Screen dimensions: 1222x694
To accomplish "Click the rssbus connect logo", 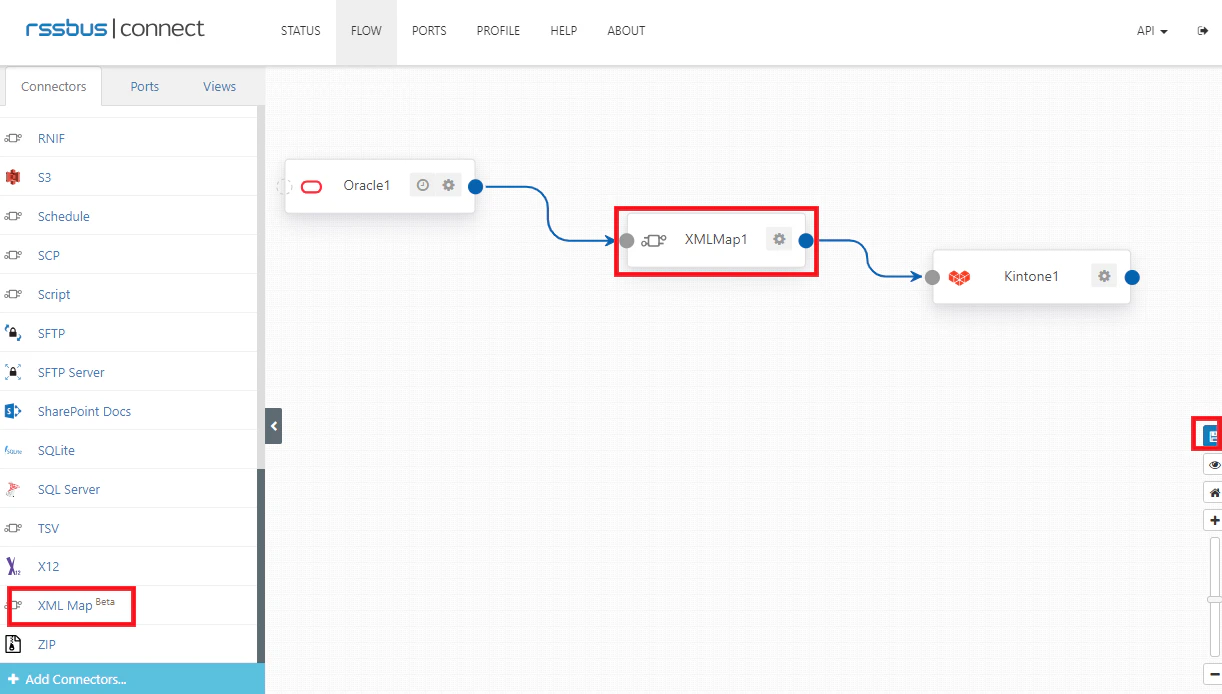I will pos(115,29).
